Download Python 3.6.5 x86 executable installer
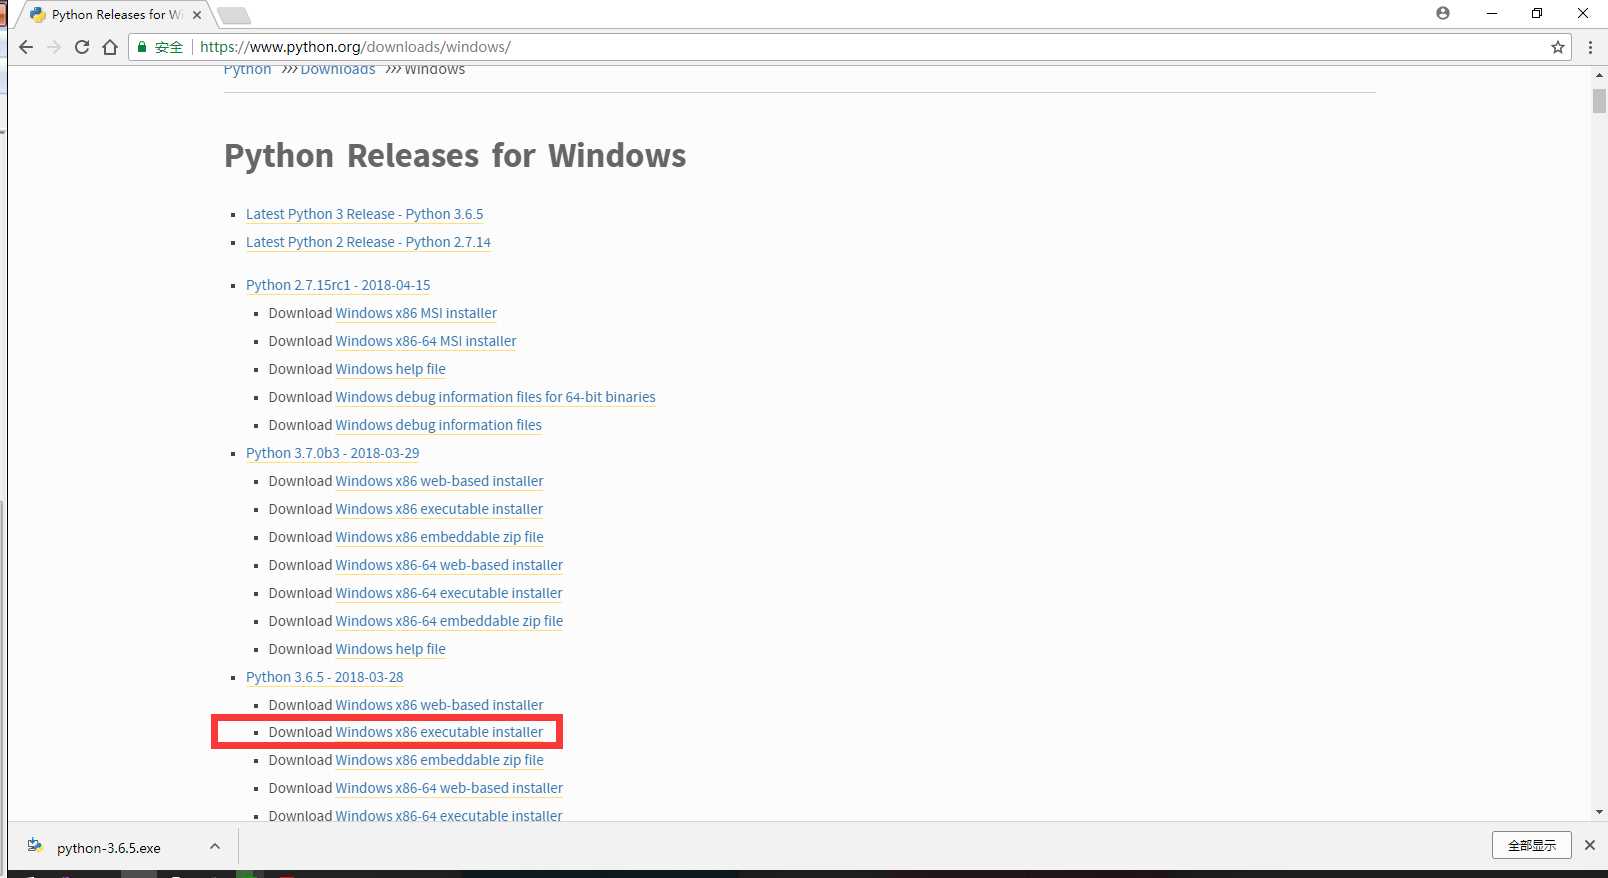 [439, 732]
